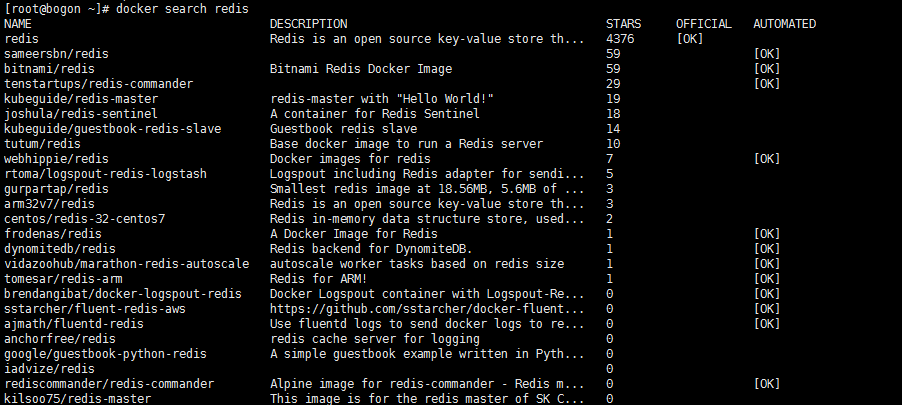Click the anchorfree/redis image name
The height and width of the screenshot is (405, 902).
click(x=60, y=338)
